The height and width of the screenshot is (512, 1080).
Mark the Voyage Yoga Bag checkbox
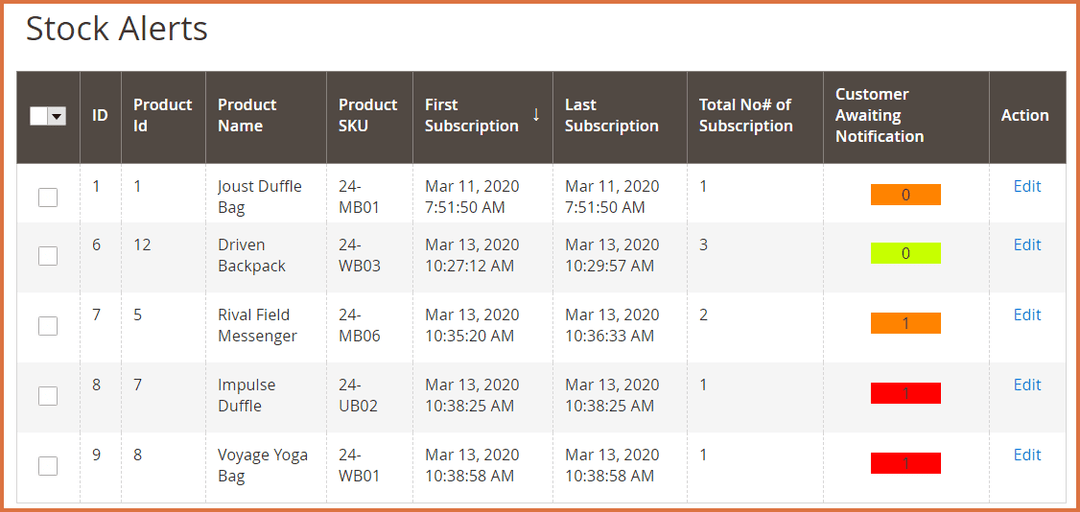tap(48, 466)
